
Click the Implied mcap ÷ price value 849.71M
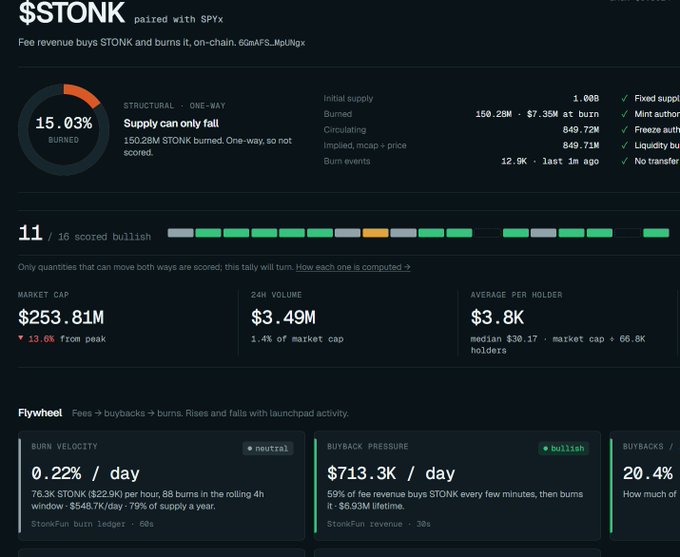[x=581, y=145]
